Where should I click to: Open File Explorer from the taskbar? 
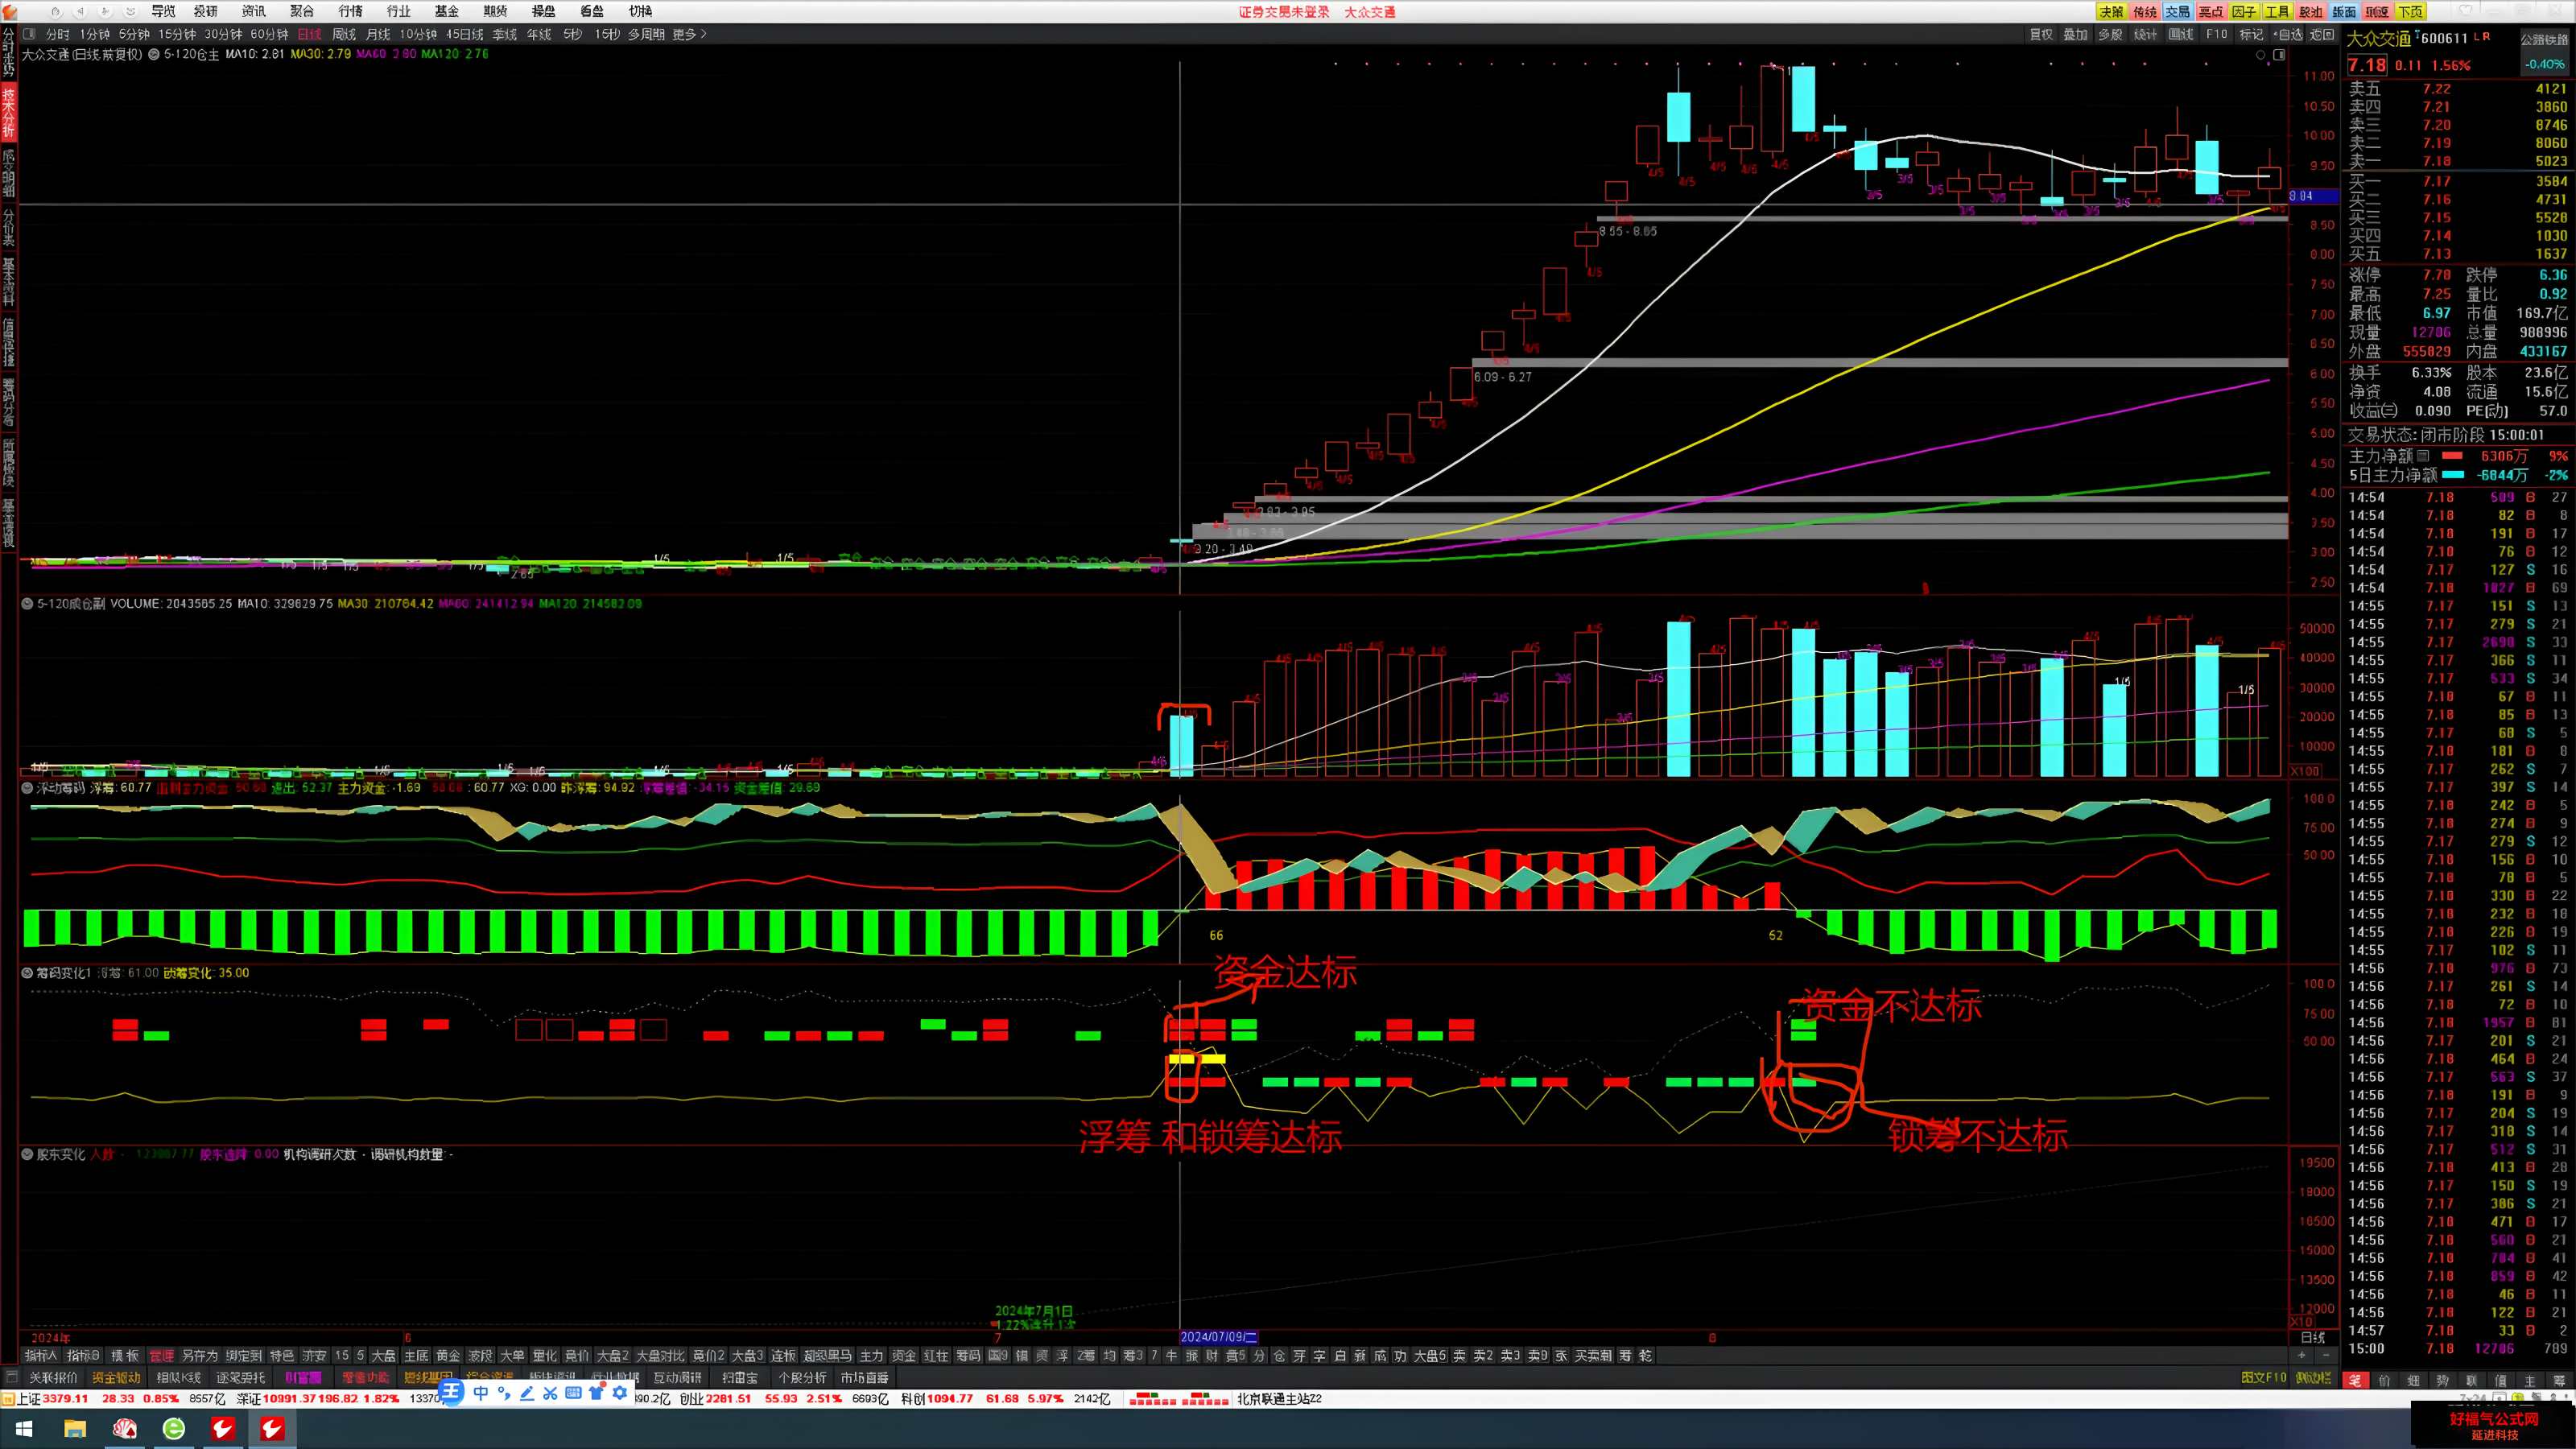click(75, 1429)
